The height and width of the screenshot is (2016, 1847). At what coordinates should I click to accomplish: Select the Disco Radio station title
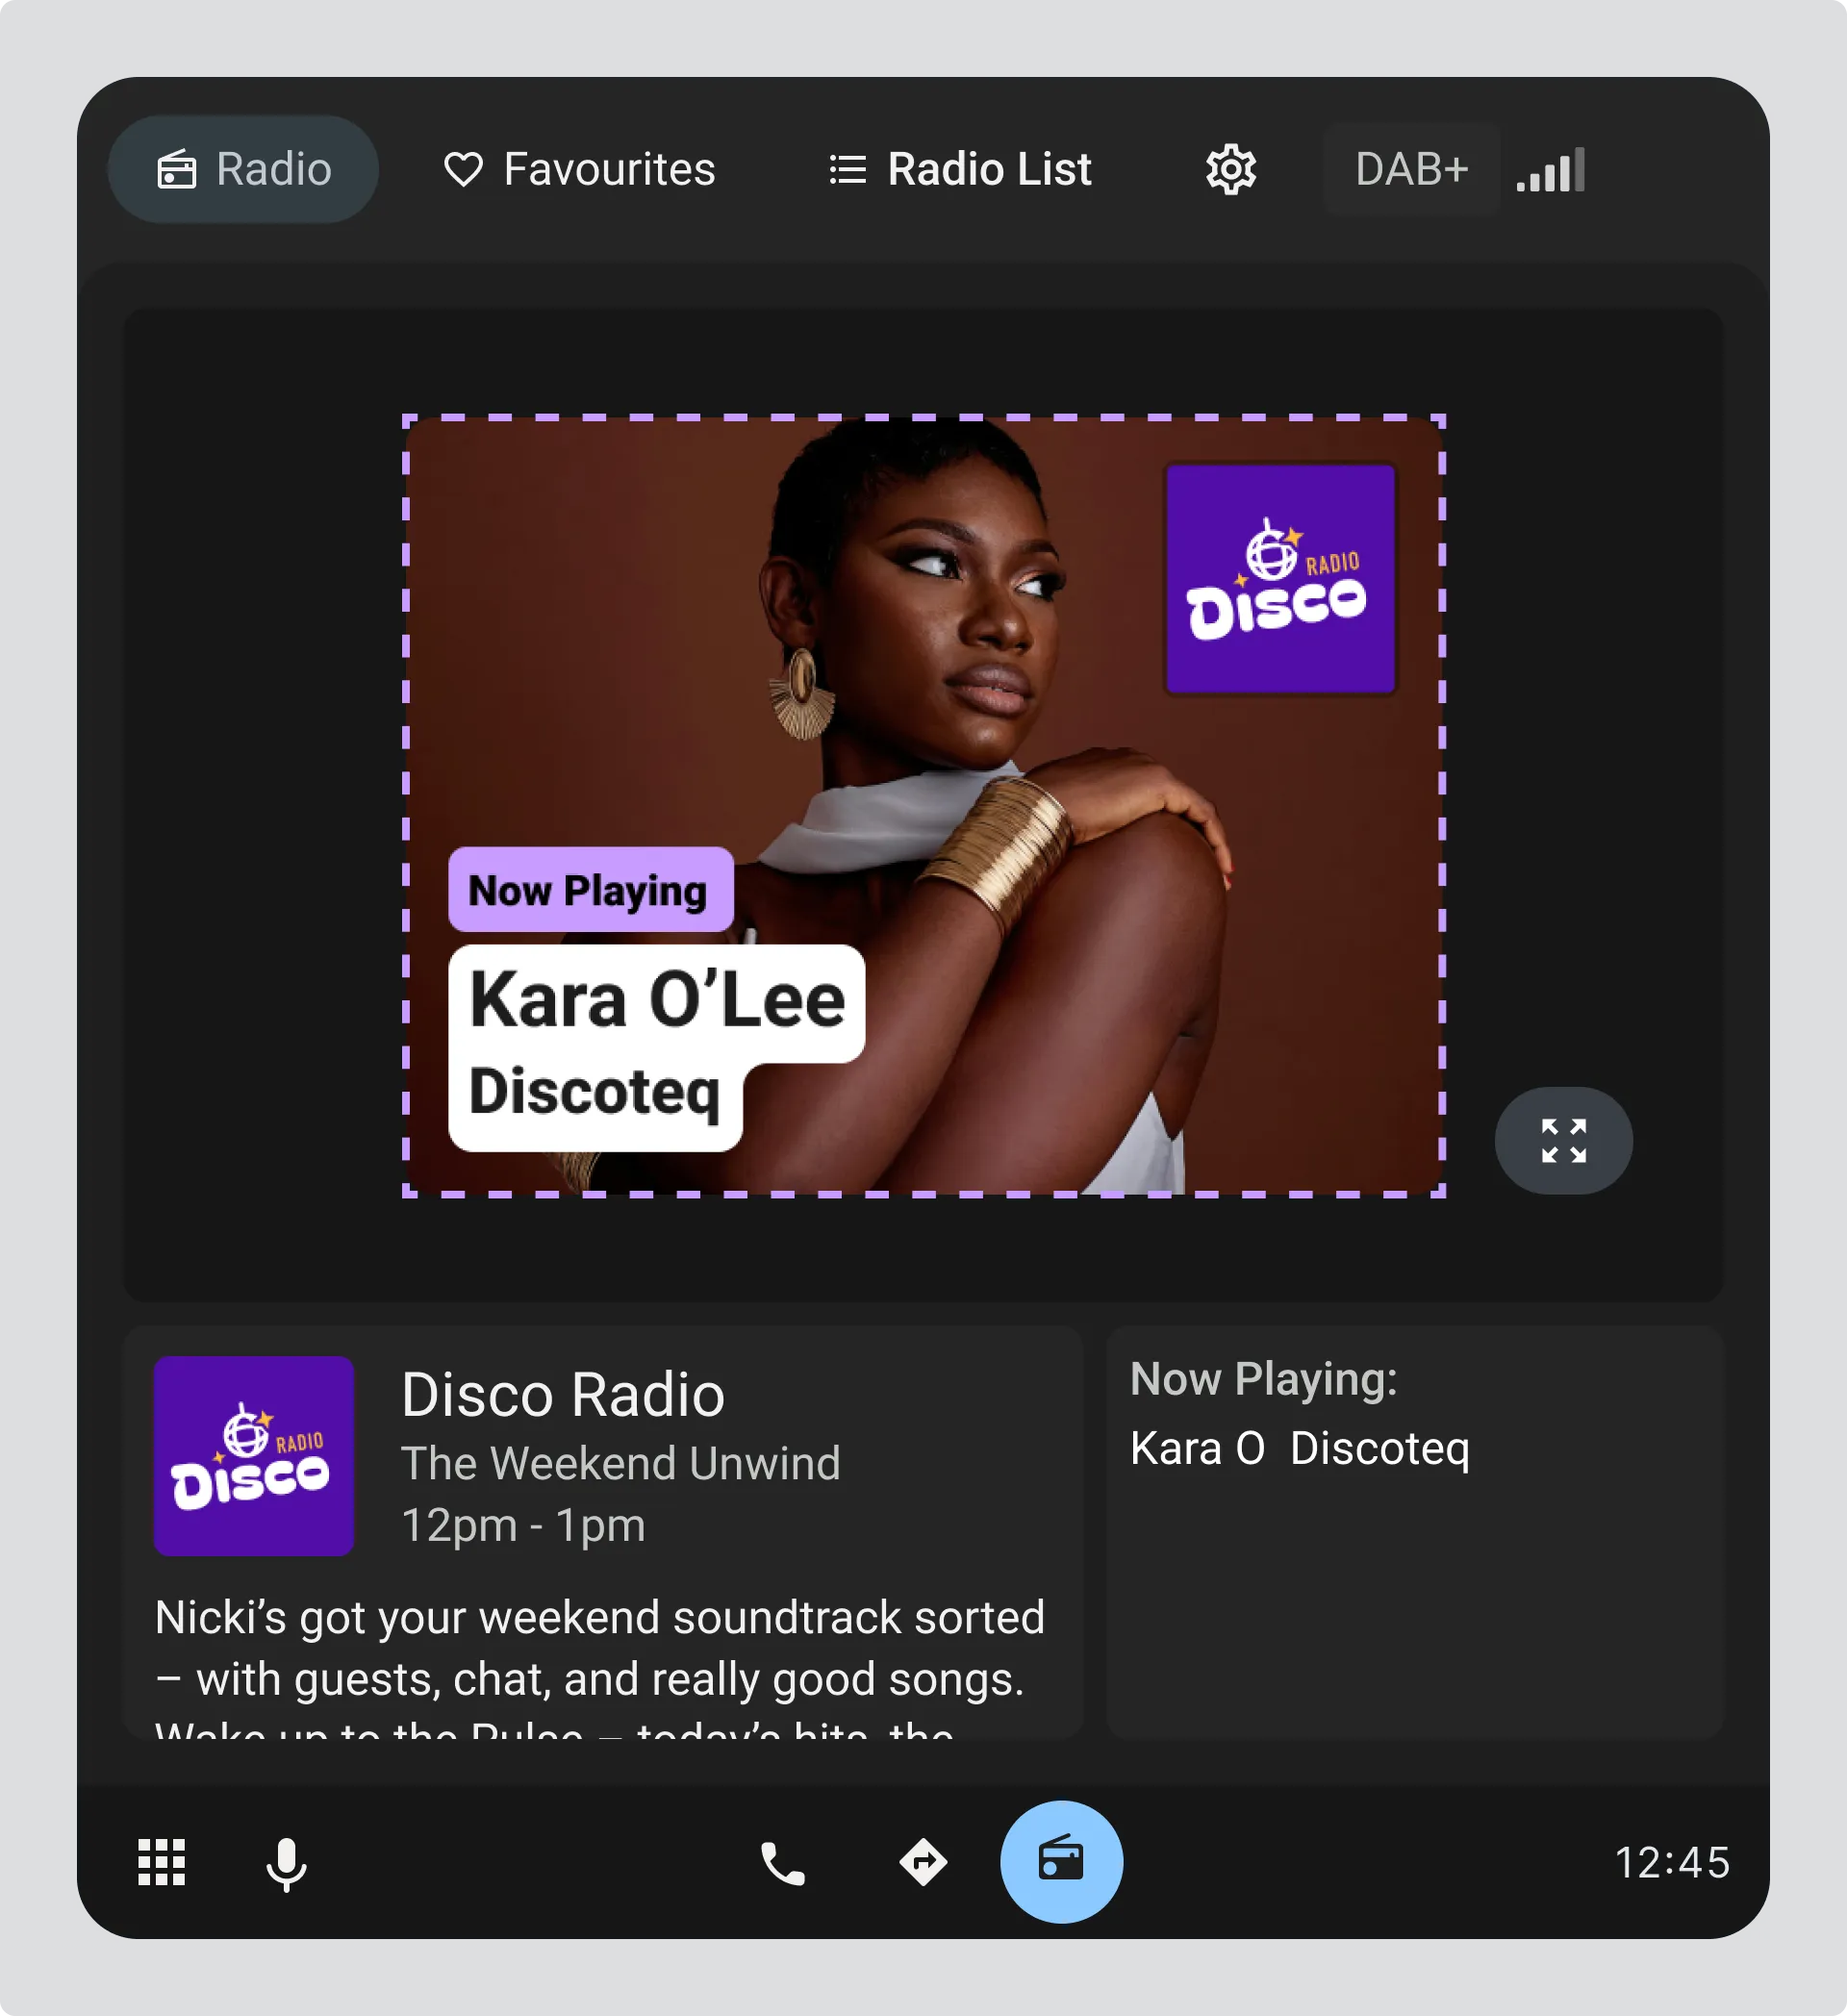click(x=563, y=1394)
